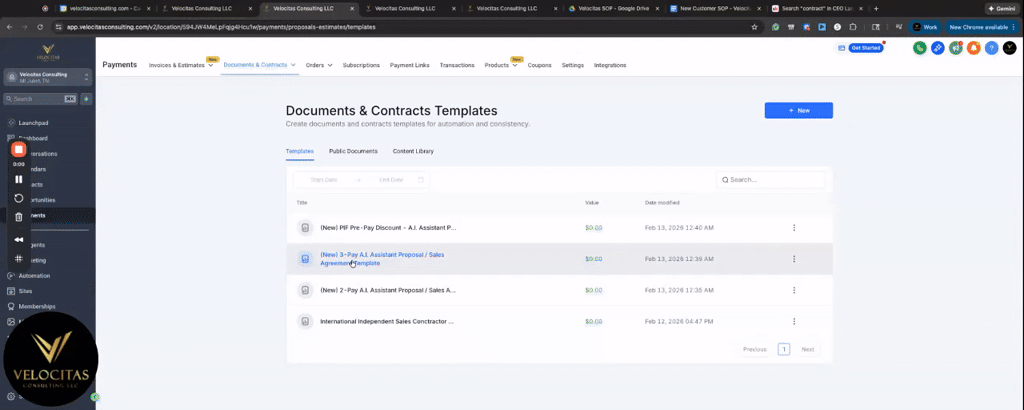
Task: Restart the recording with the circular arrow icon
Action: coord(19,198)
